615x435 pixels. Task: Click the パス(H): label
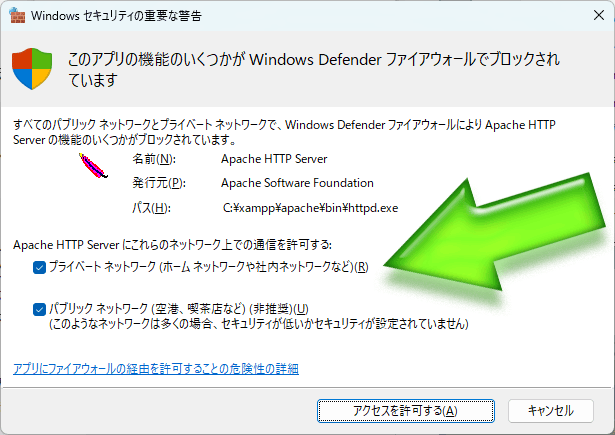pos(151,208)
